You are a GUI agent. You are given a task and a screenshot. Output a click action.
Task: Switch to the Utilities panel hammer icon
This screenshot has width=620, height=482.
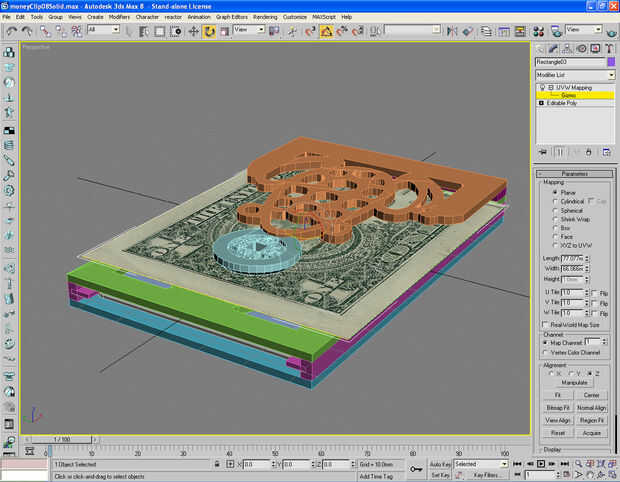point(609,49)
